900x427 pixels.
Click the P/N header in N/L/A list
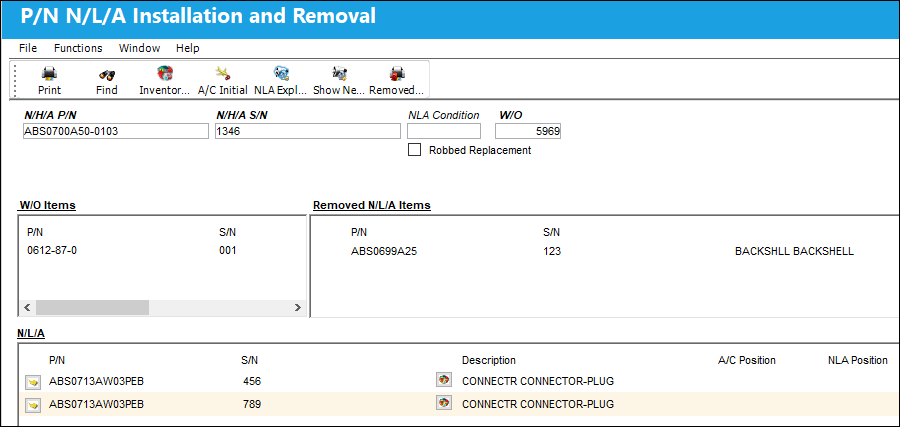coord(57,360)
